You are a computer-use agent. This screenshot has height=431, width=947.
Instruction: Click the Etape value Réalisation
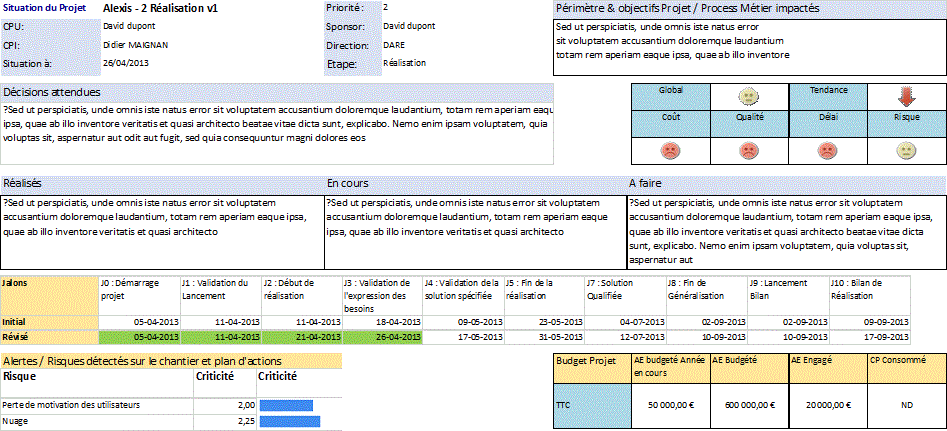coord(404,63)
